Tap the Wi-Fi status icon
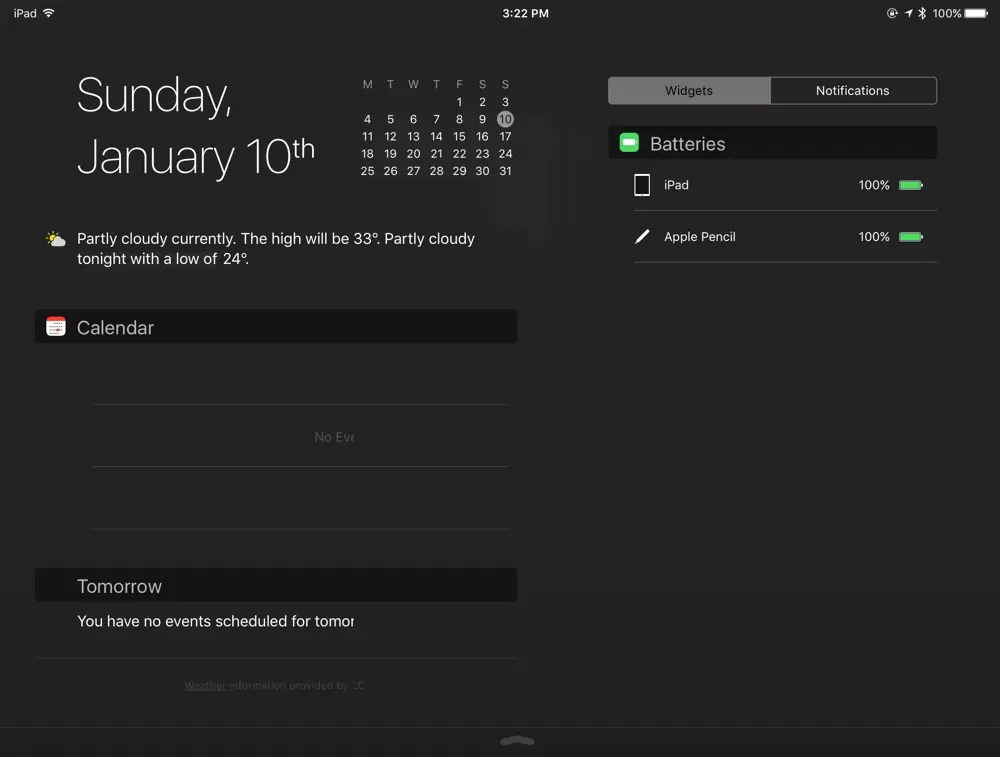Image resolution: width=1000 pixels, height=757 pixels. 49,13
